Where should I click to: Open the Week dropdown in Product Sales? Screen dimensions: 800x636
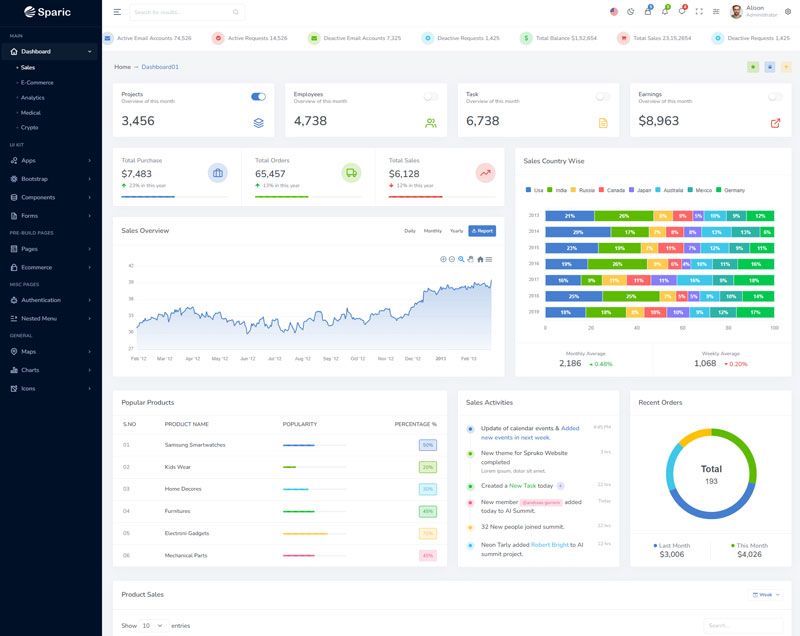[x=766, y=594]
